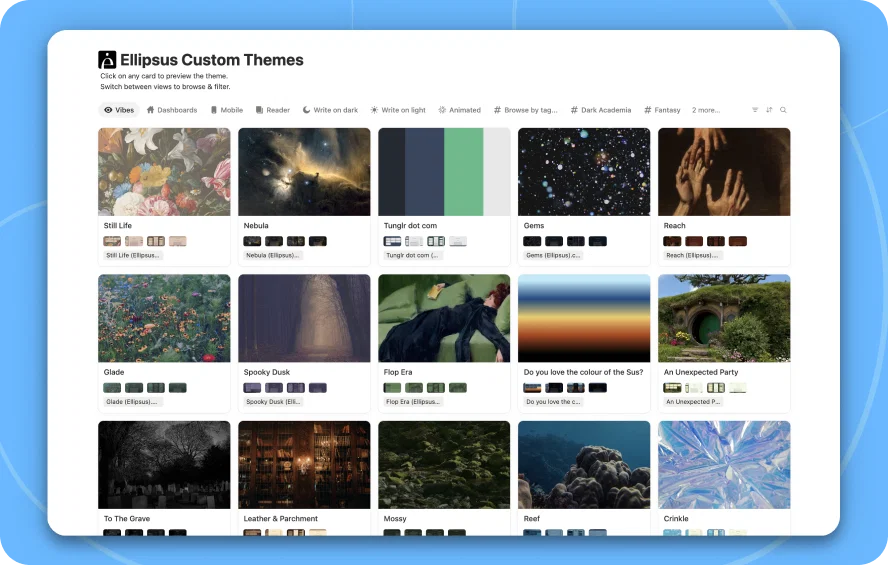Expand the 2 more views dropdown

click(x=706, y=110)
